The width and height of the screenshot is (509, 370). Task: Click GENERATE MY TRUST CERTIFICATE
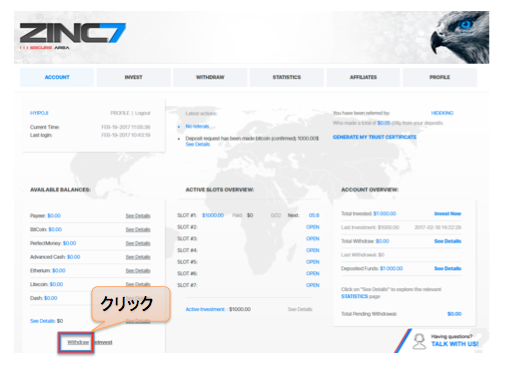click(x=374, y=137)
